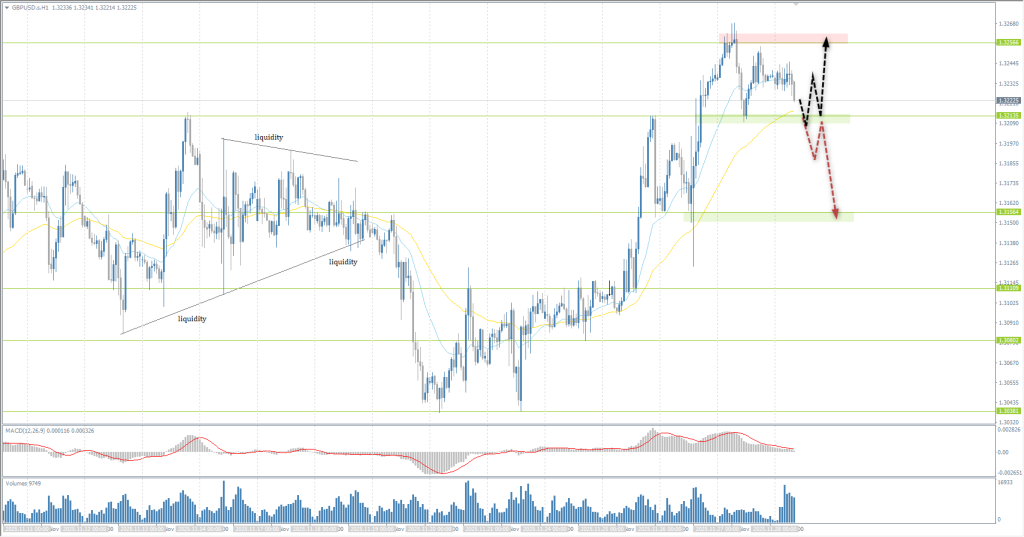1024x537 pixels.
Task: Click the grey current price label 1.32225
Action: [1008, 100]
